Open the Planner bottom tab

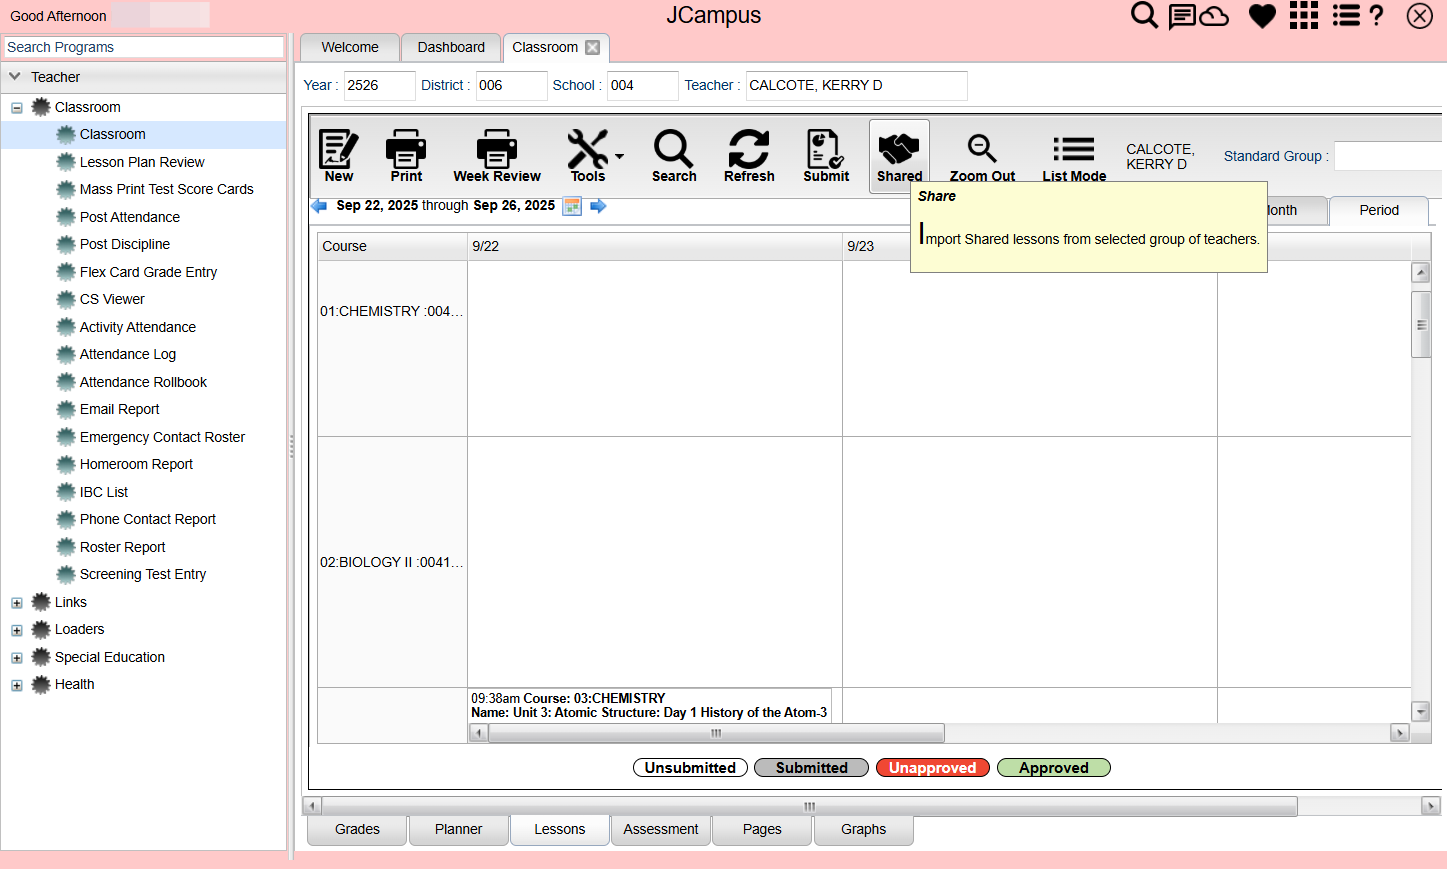click(x=458, y=830)
